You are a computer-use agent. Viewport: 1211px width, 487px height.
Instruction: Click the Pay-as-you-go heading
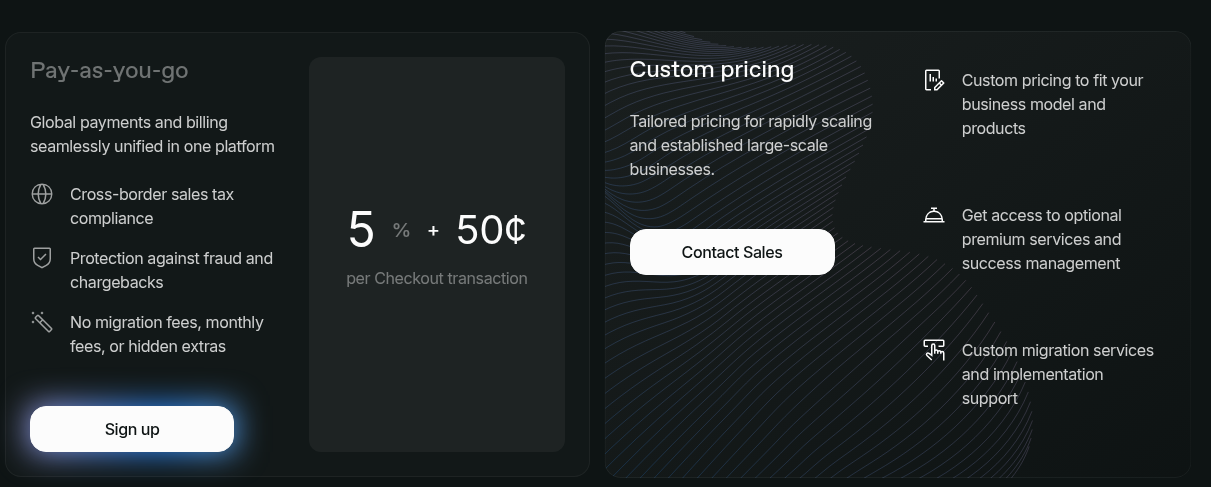109,70
